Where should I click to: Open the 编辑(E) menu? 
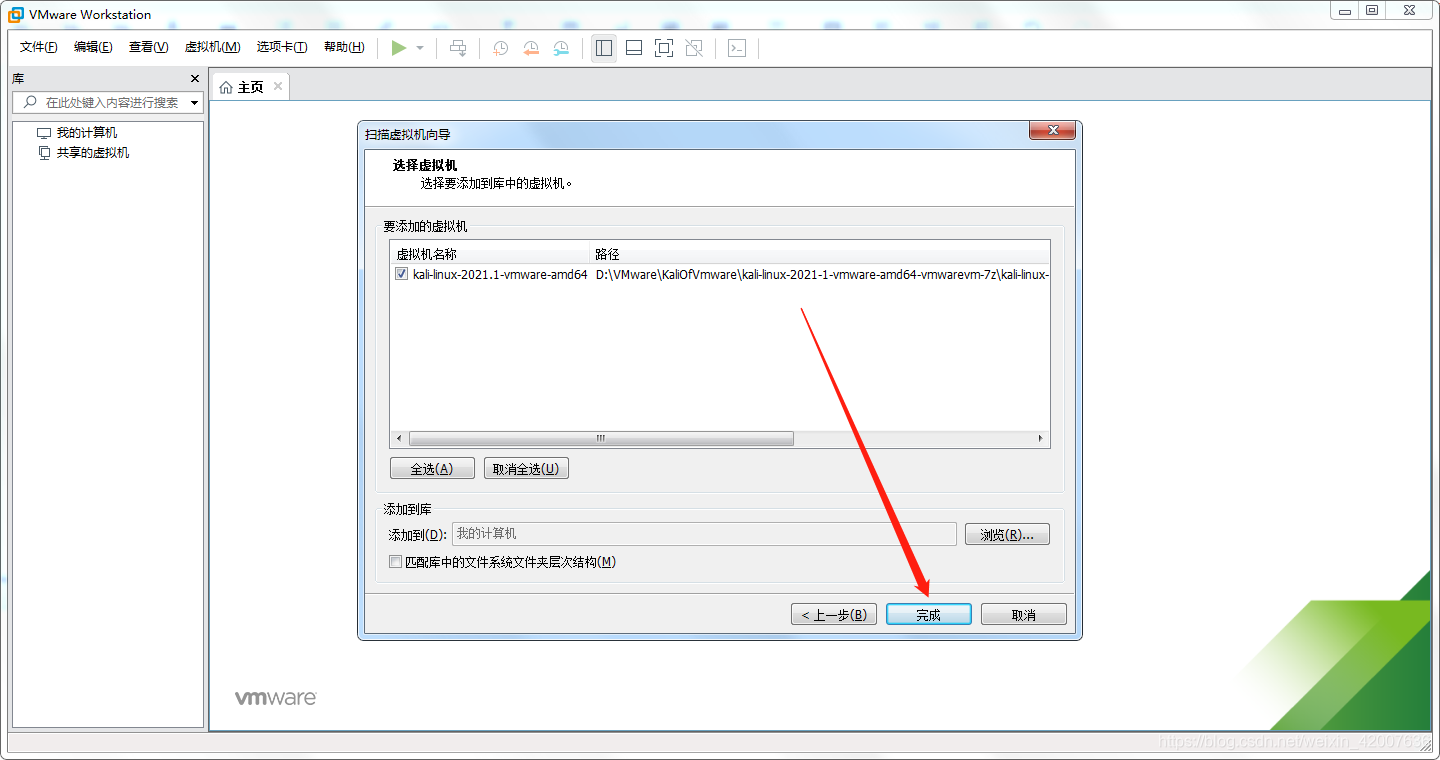pos(93,47)
